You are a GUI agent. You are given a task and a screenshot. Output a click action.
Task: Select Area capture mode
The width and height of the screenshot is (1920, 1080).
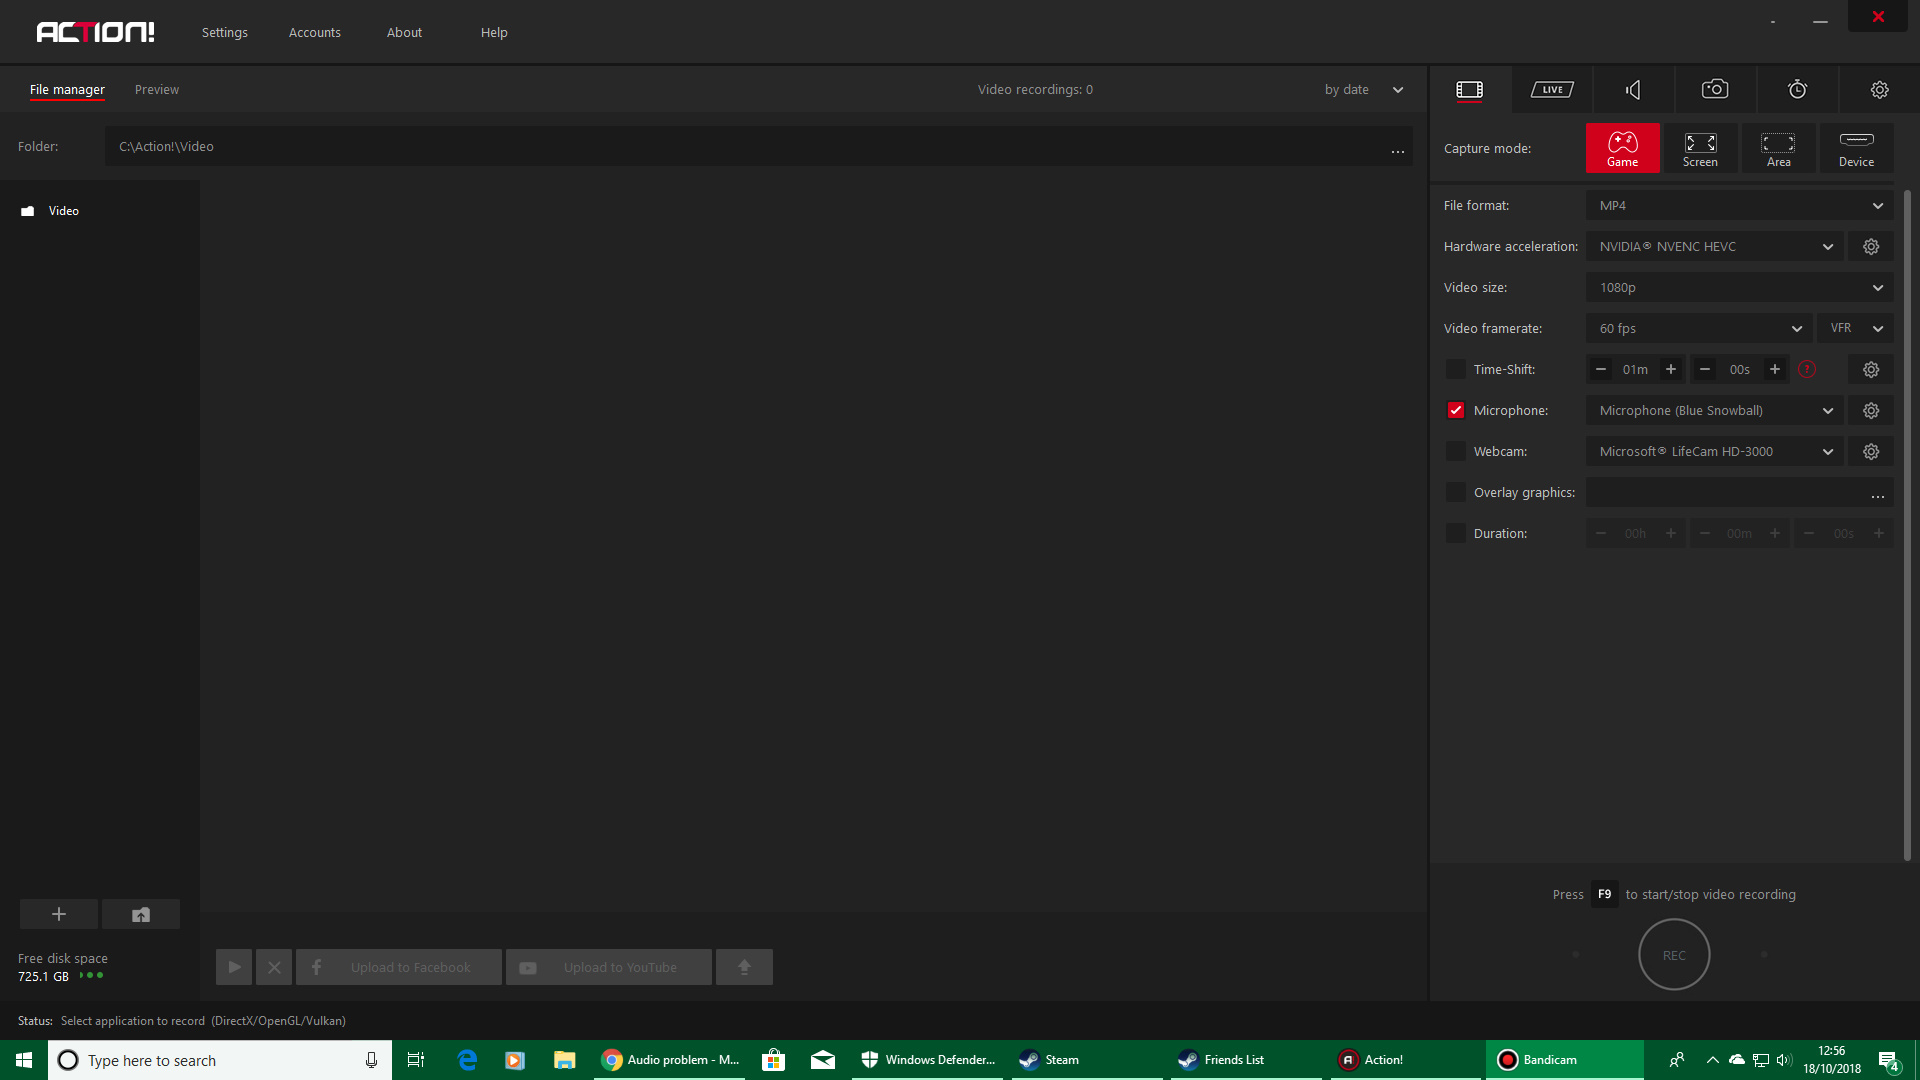[x=1778, y=148]
